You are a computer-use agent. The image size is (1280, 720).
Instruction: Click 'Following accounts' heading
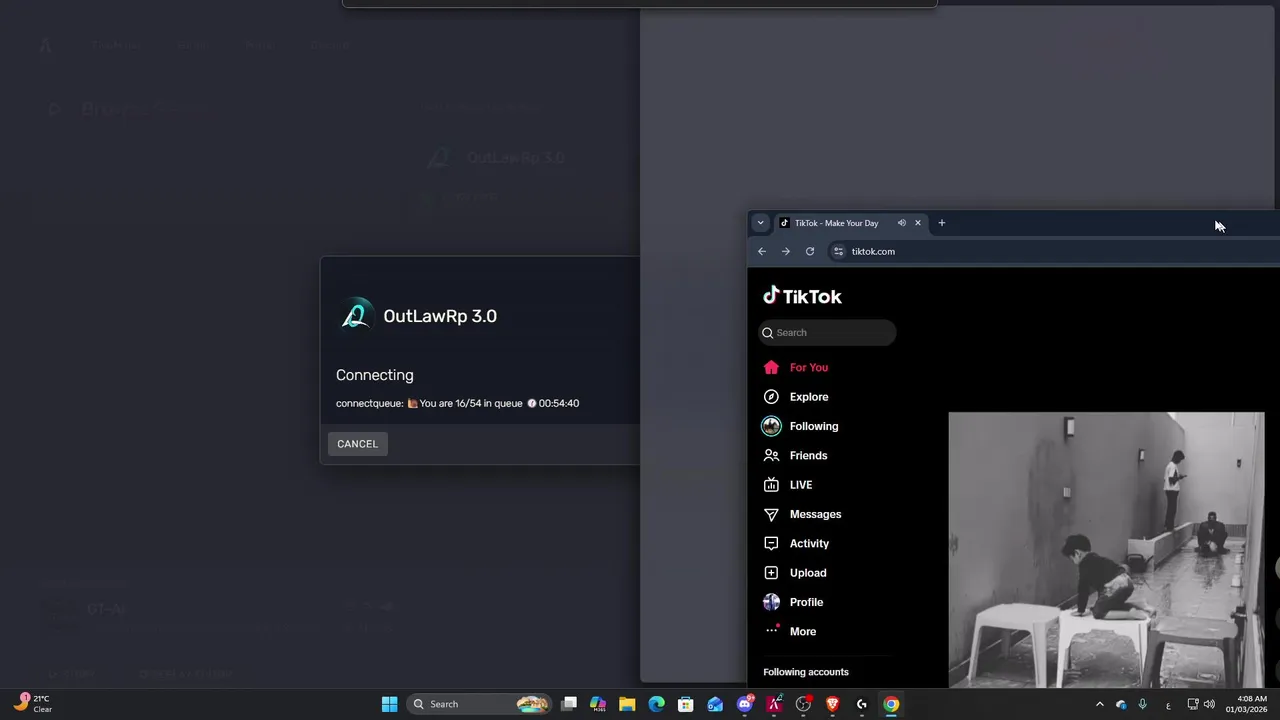806,672
